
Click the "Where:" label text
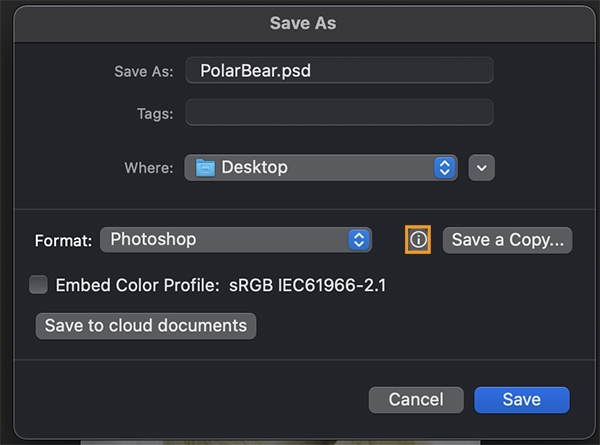(x=149, y=168)
